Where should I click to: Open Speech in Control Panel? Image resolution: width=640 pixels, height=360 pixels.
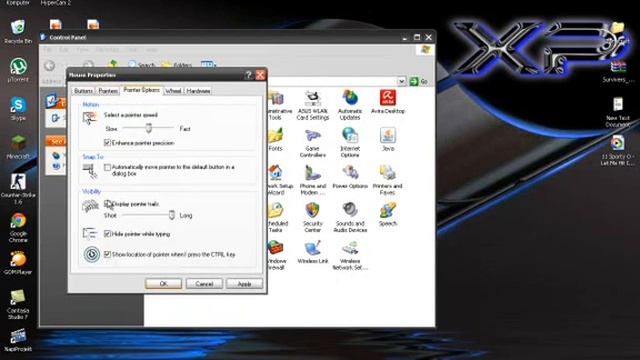387,215
